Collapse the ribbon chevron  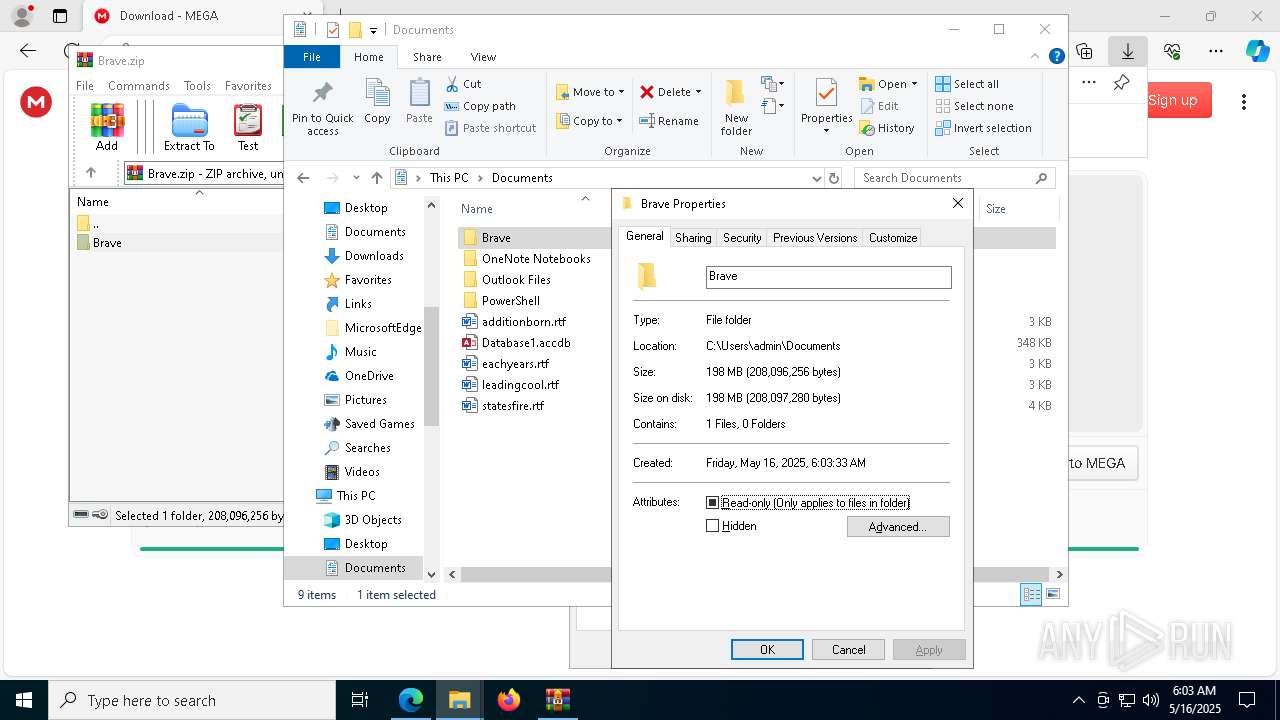[x=1035, y=57]
